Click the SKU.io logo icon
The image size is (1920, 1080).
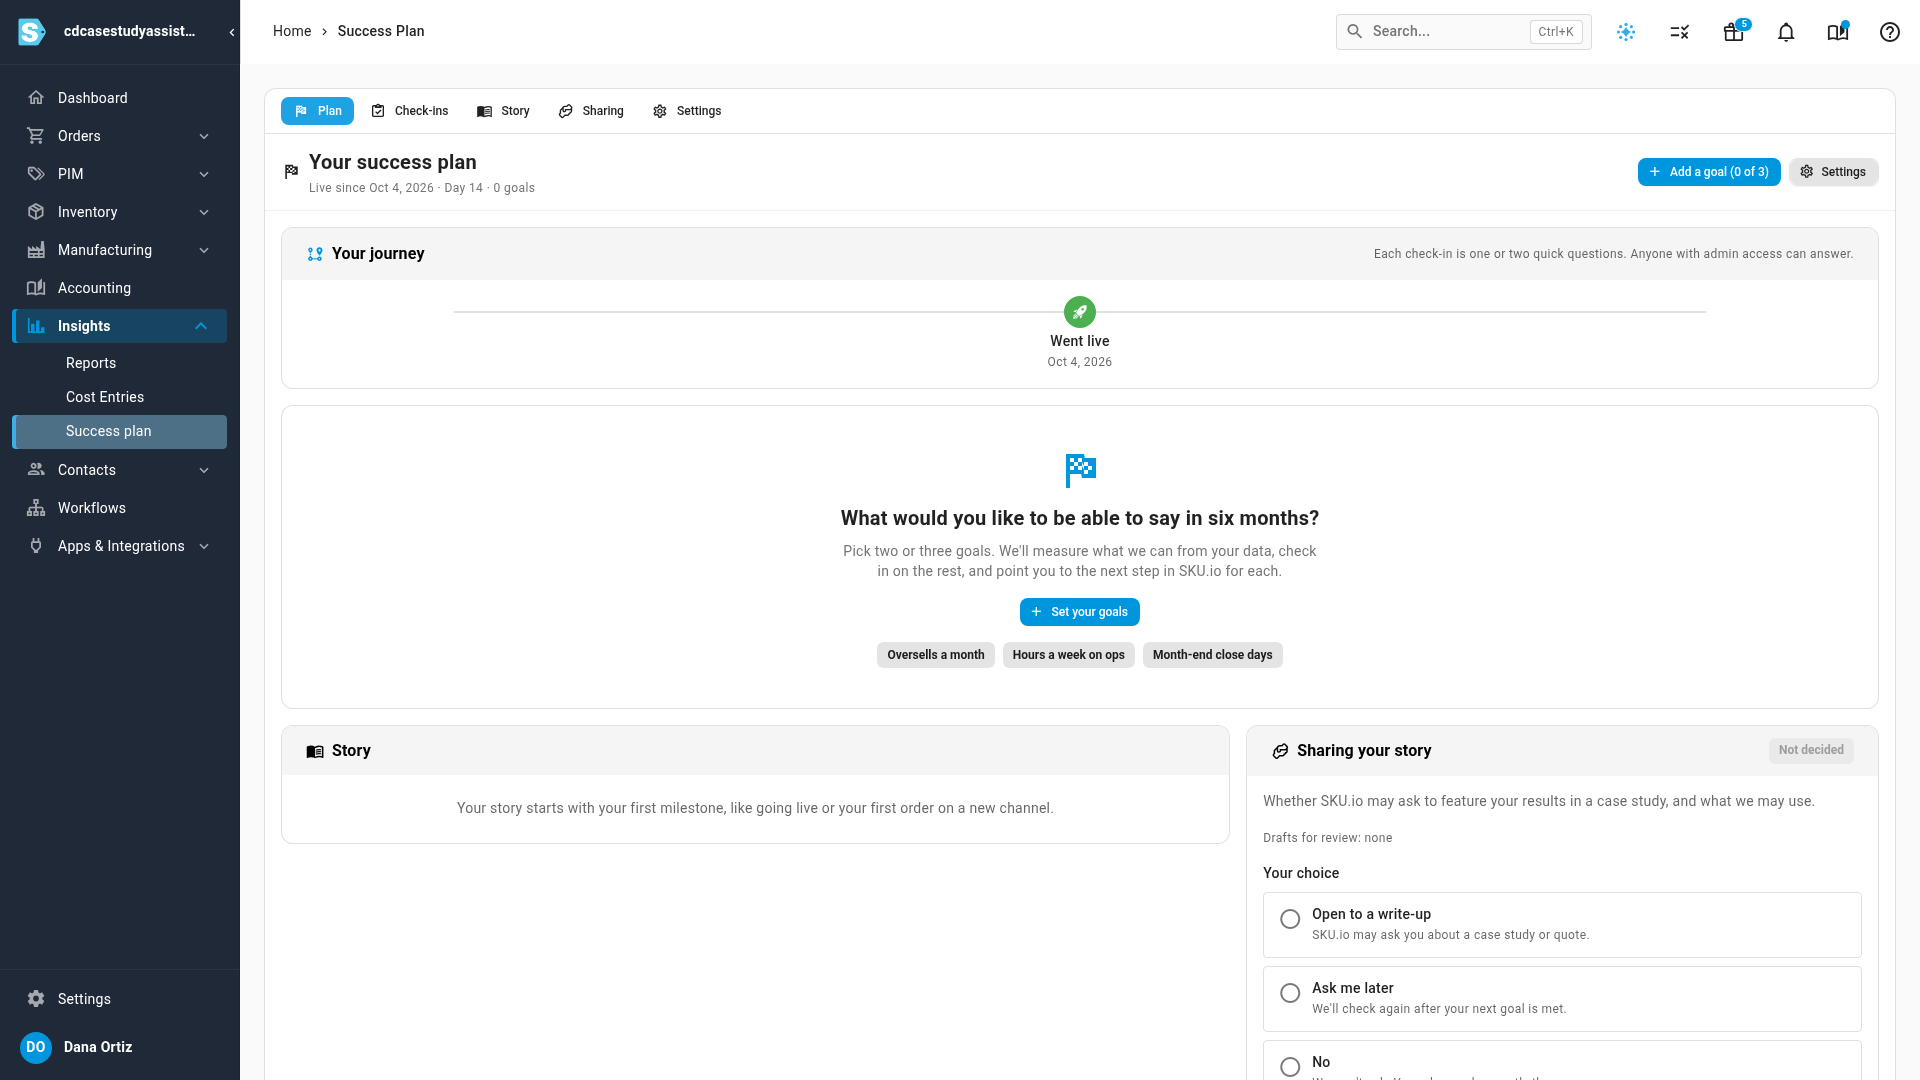click(x=32, y=32)
